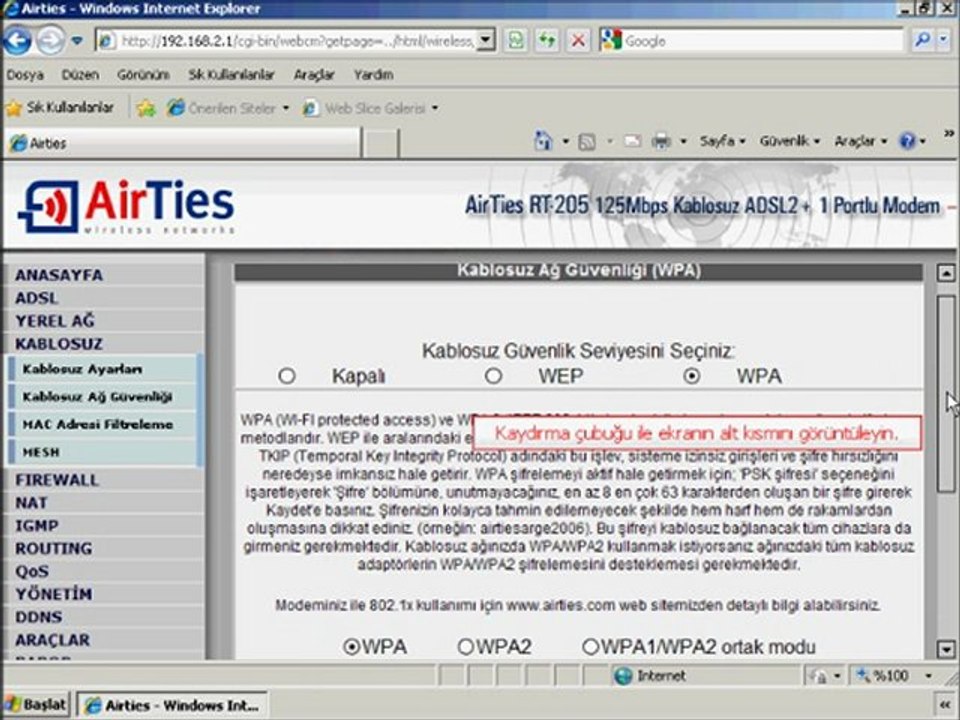This screenshot has width=960, height=720.
Task: Click the browser Back arrow button
Action: tap(17, 41)
